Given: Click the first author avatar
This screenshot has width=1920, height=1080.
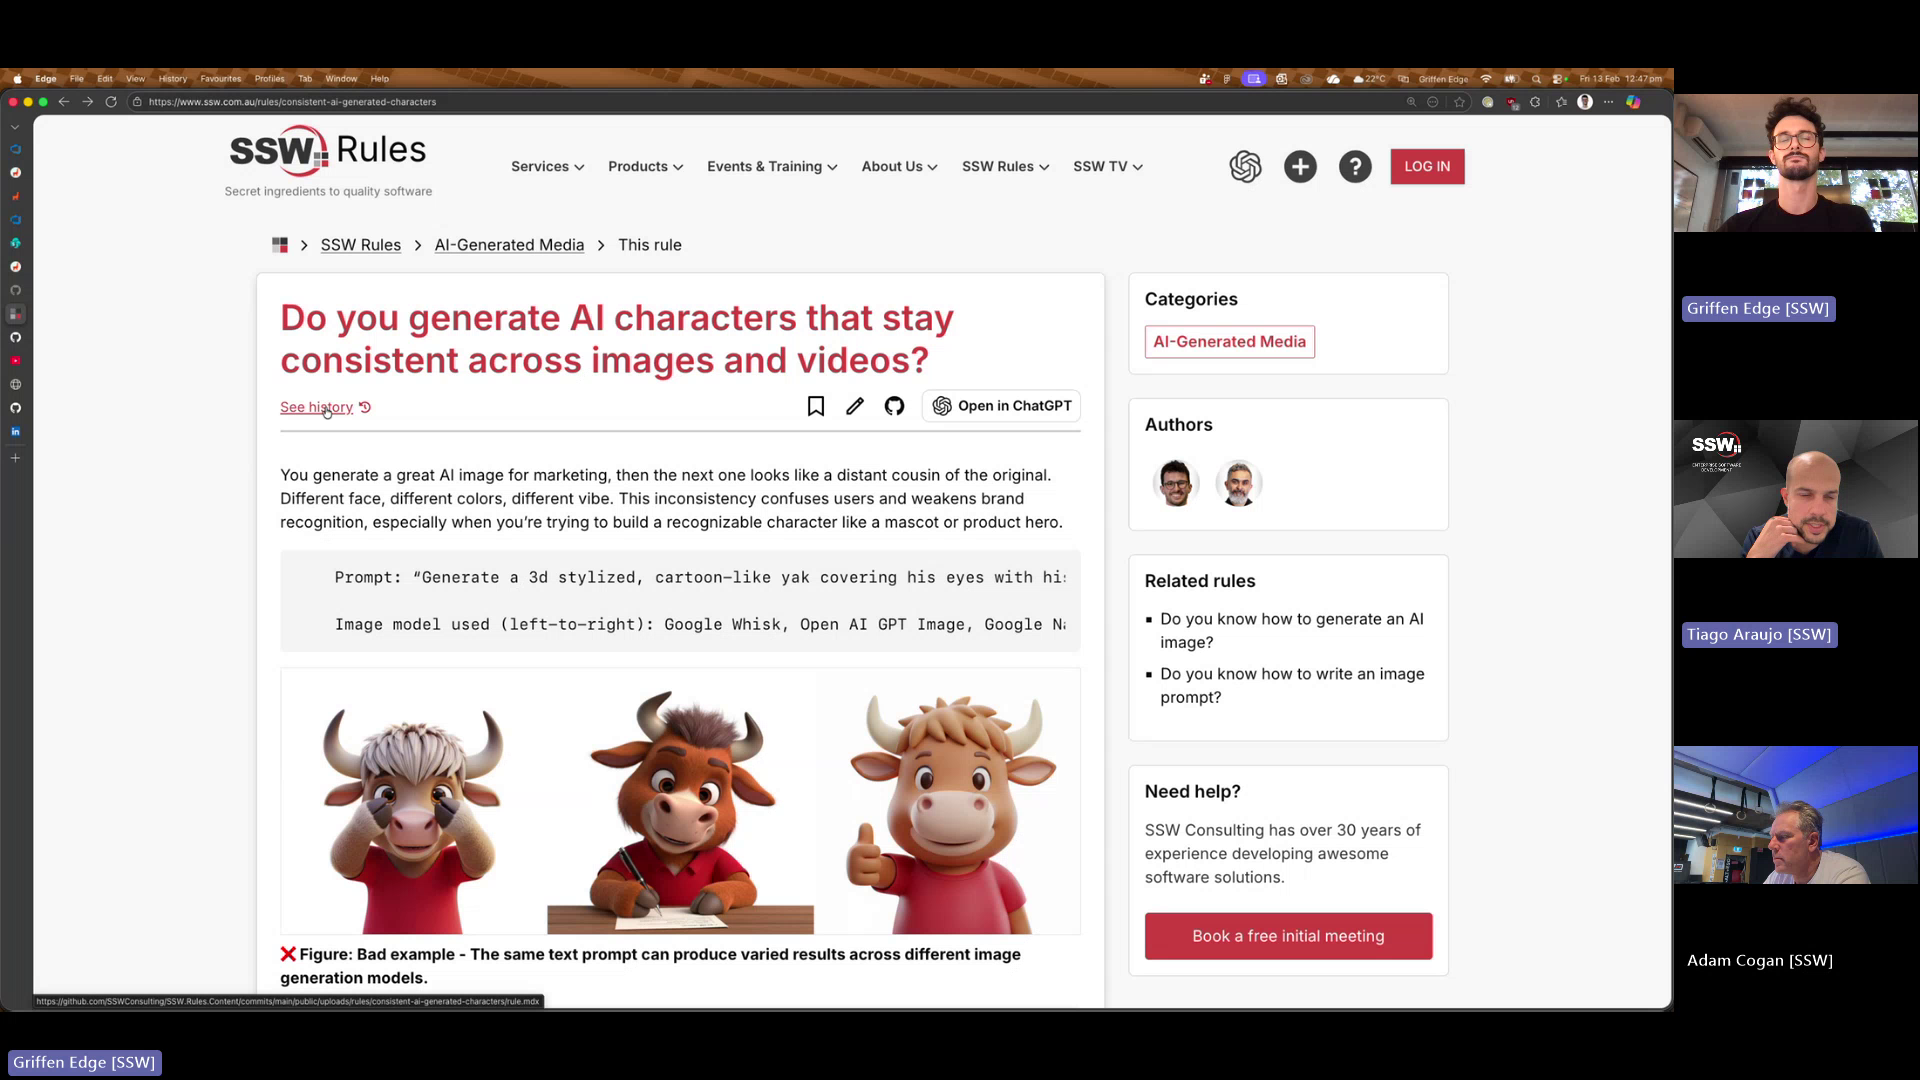Looking at the screenshot, I should (1176, 483).
